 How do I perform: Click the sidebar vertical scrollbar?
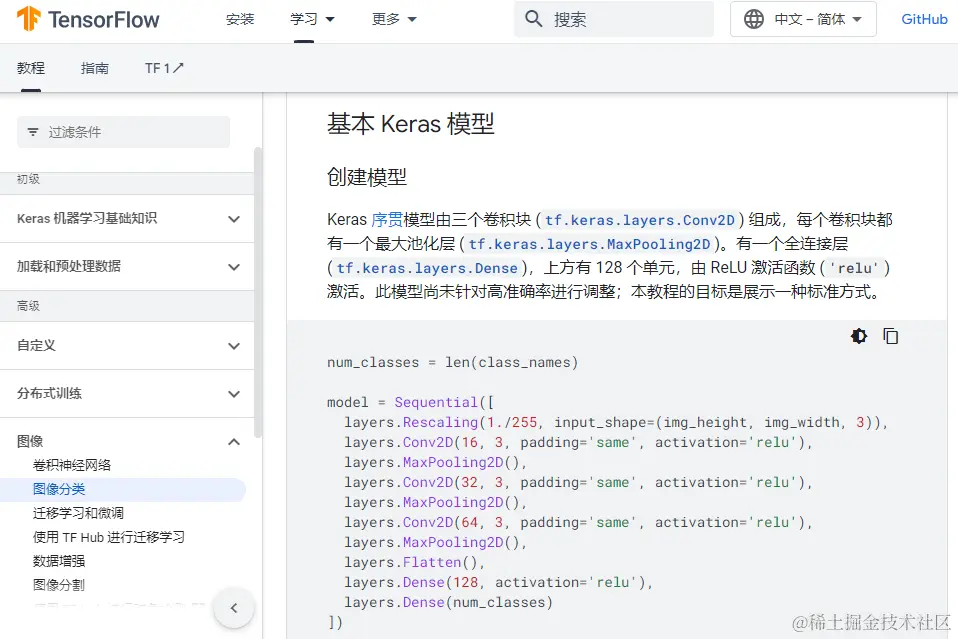click(258, 293)
